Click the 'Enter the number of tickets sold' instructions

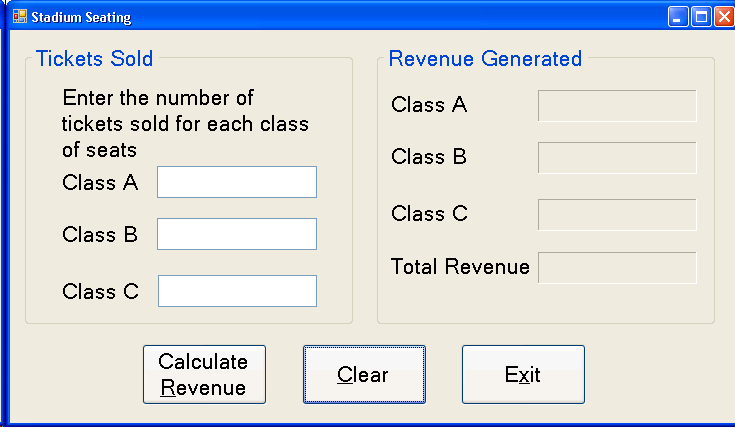point(185,124)
